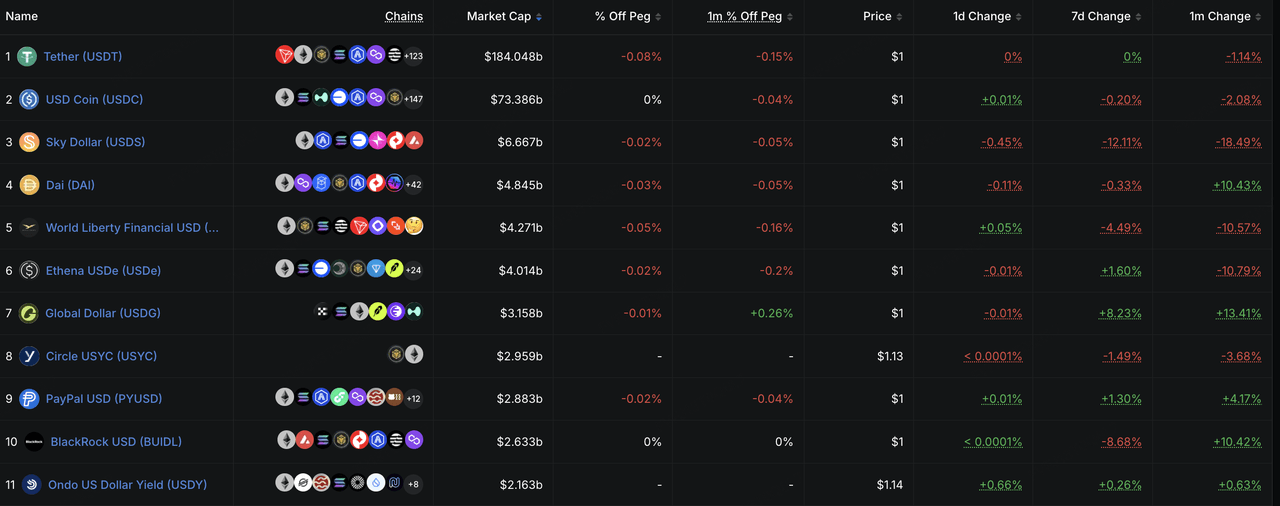Click the Dai (DAI) coin logo icon

28,185
